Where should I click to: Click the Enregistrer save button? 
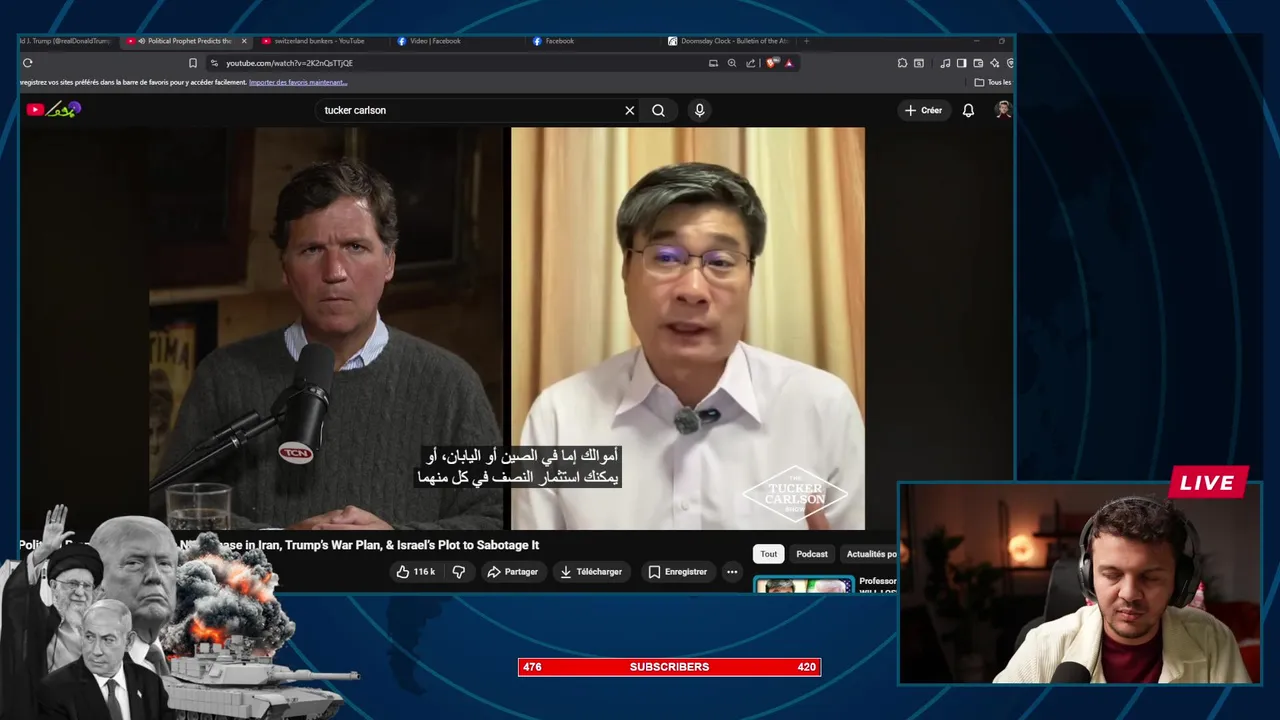(x=677, y=572)
